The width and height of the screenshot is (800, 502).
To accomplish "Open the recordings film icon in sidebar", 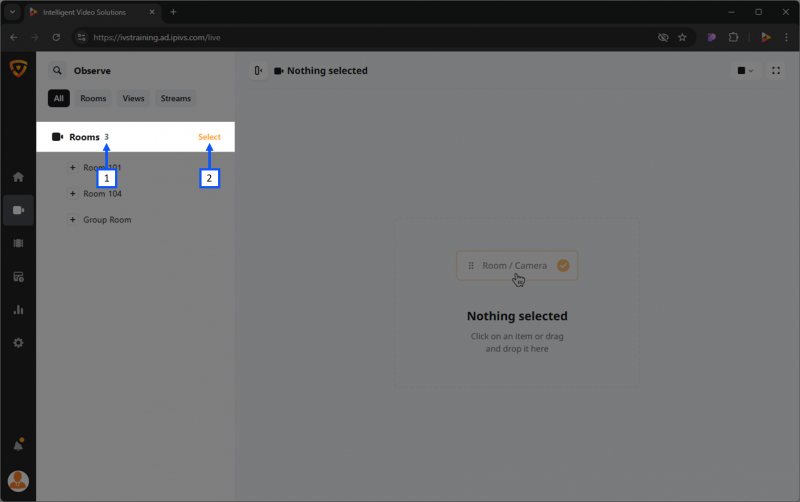I will (18, 243).
